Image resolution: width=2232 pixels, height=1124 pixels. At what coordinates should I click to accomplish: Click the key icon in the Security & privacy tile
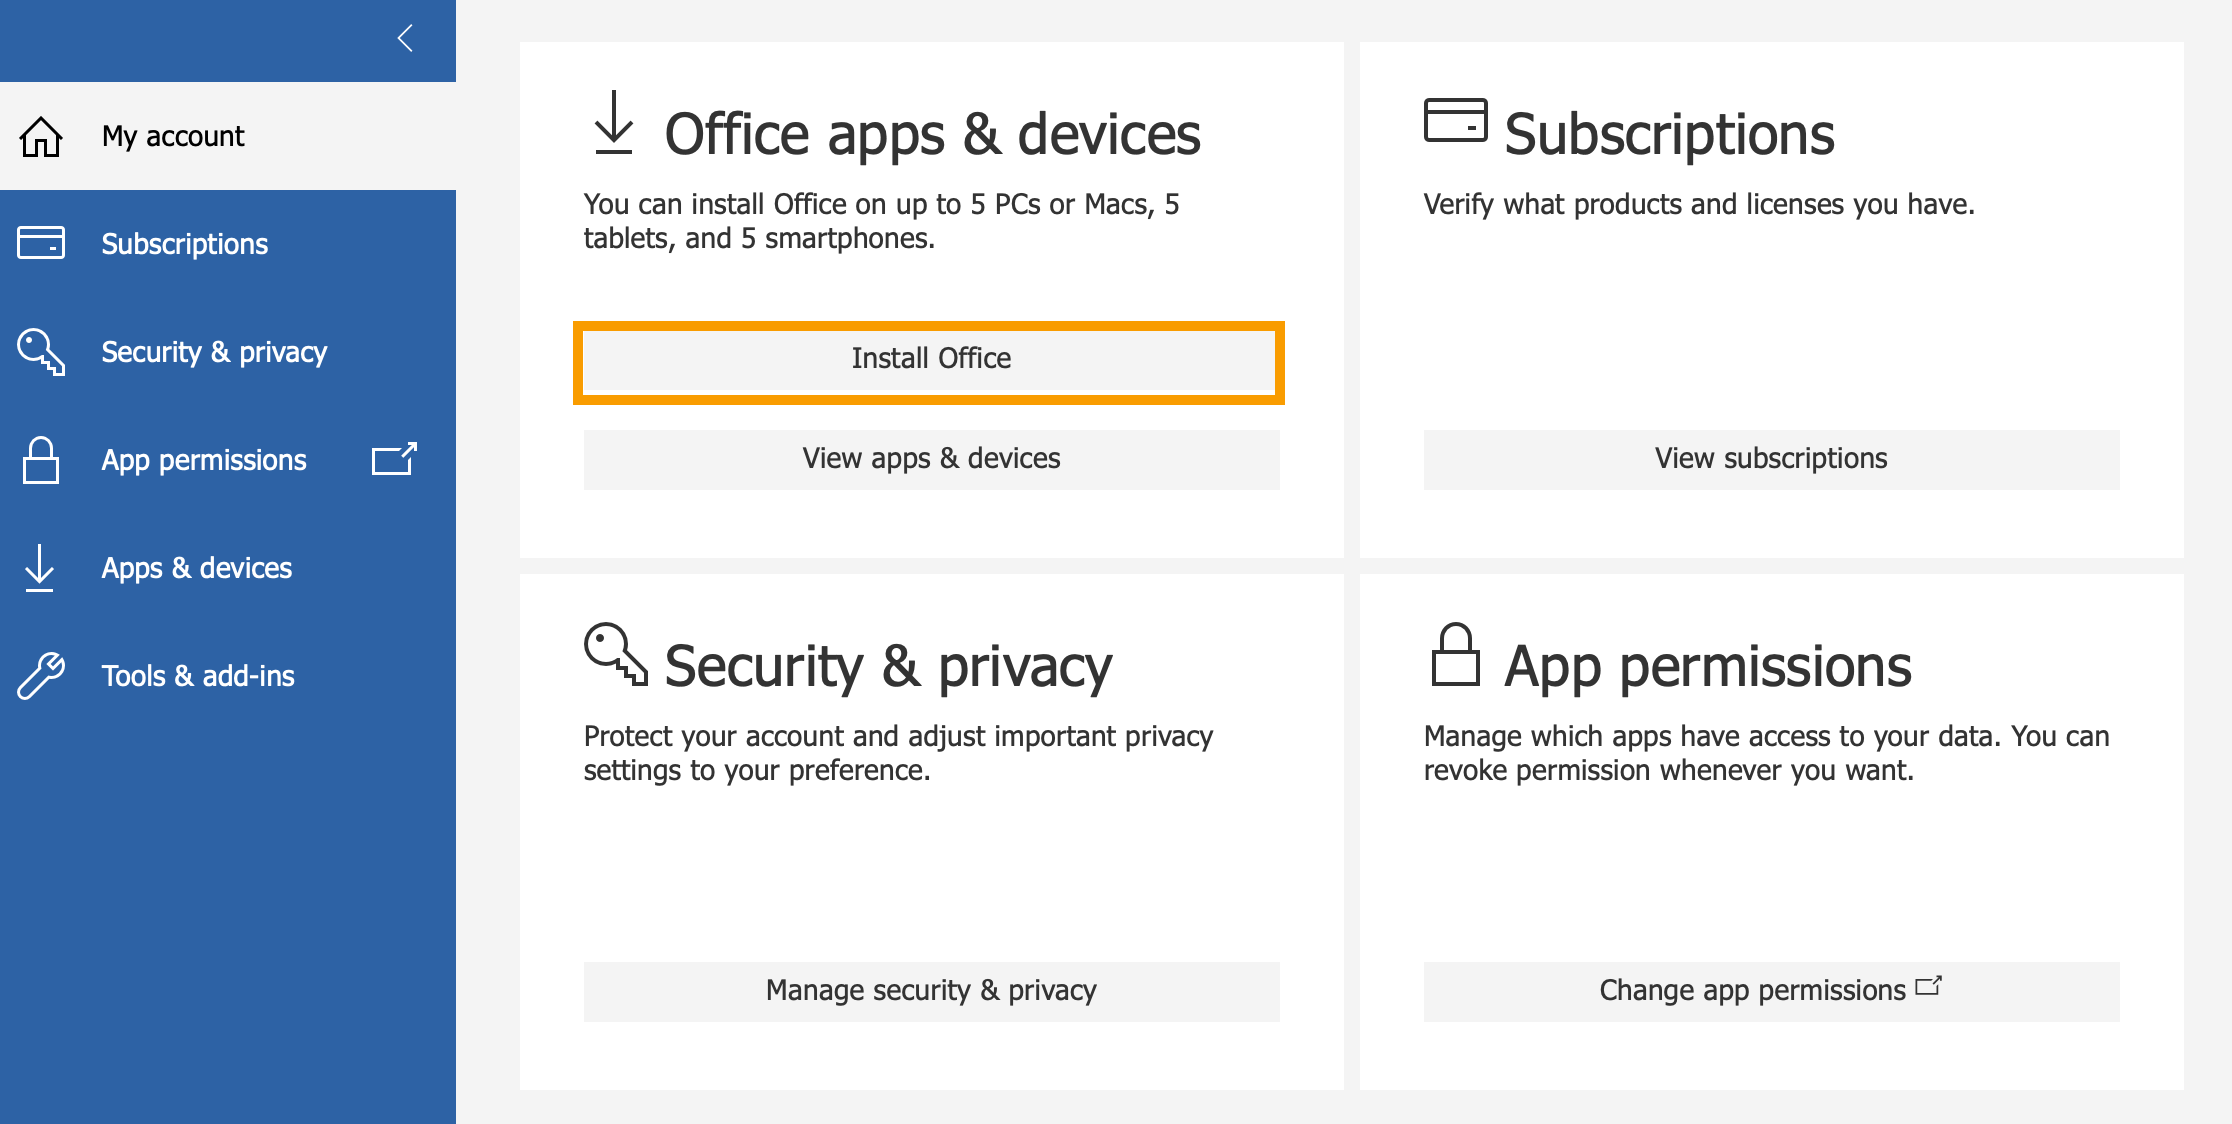point(615,654)
